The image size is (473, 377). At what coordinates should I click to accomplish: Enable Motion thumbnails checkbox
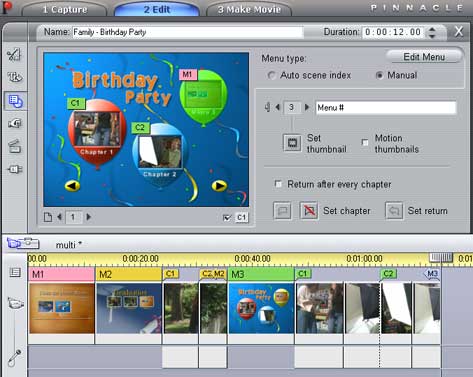click(x=365, y=143)
